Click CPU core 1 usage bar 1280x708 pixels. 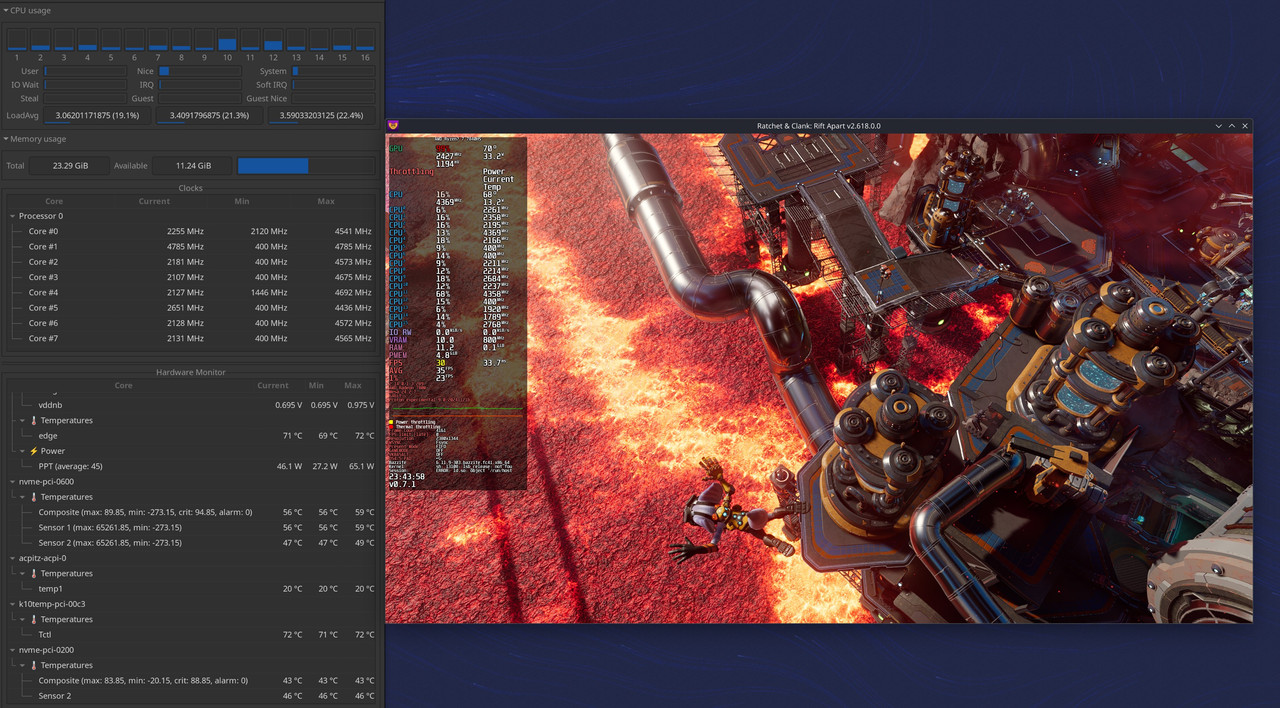click(x=17, y=39)
